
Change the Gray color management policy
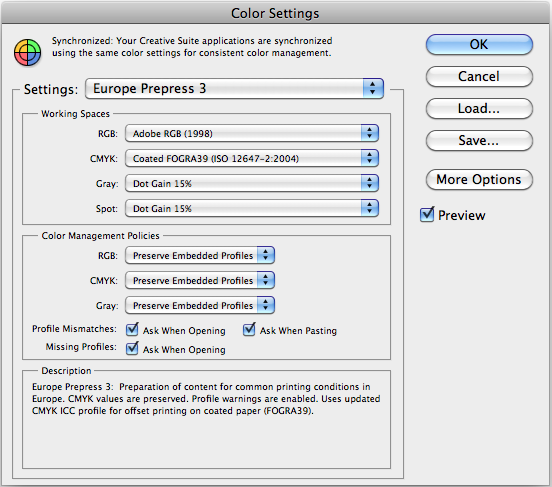click(200, 305)
